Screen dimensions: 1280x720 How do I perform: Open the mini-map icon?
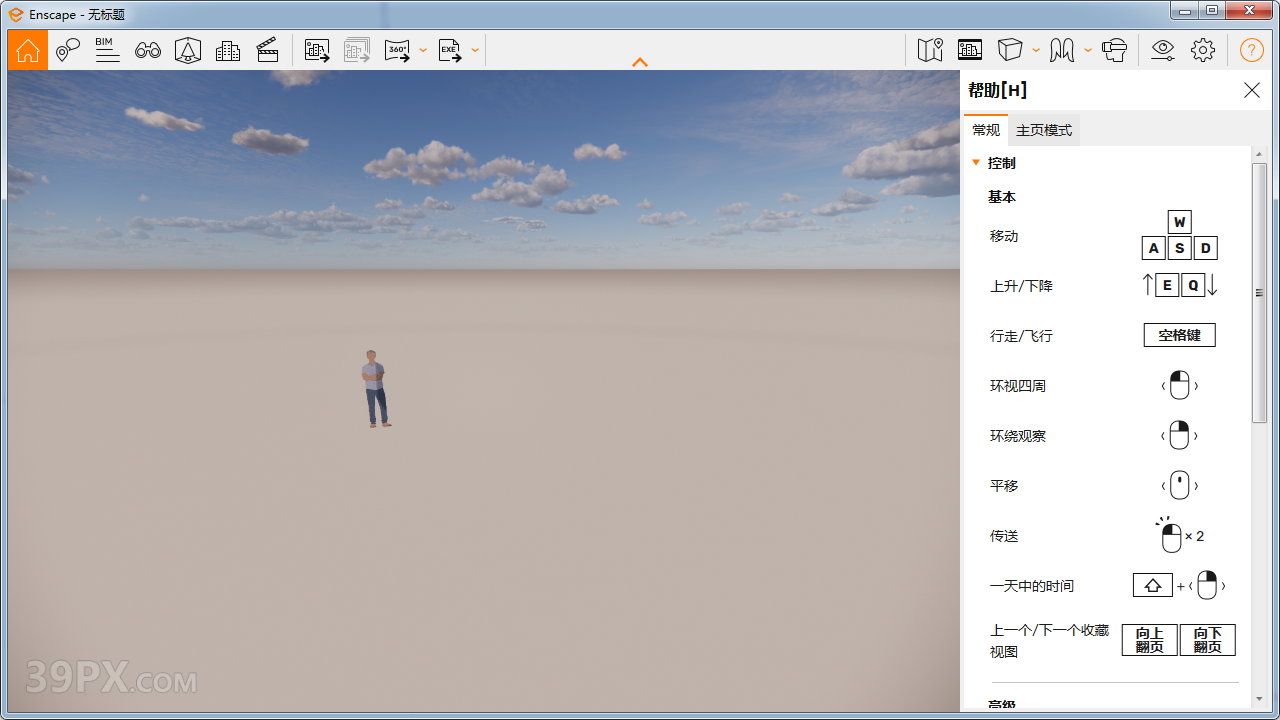pyautogui.click(x=929, y=49)
